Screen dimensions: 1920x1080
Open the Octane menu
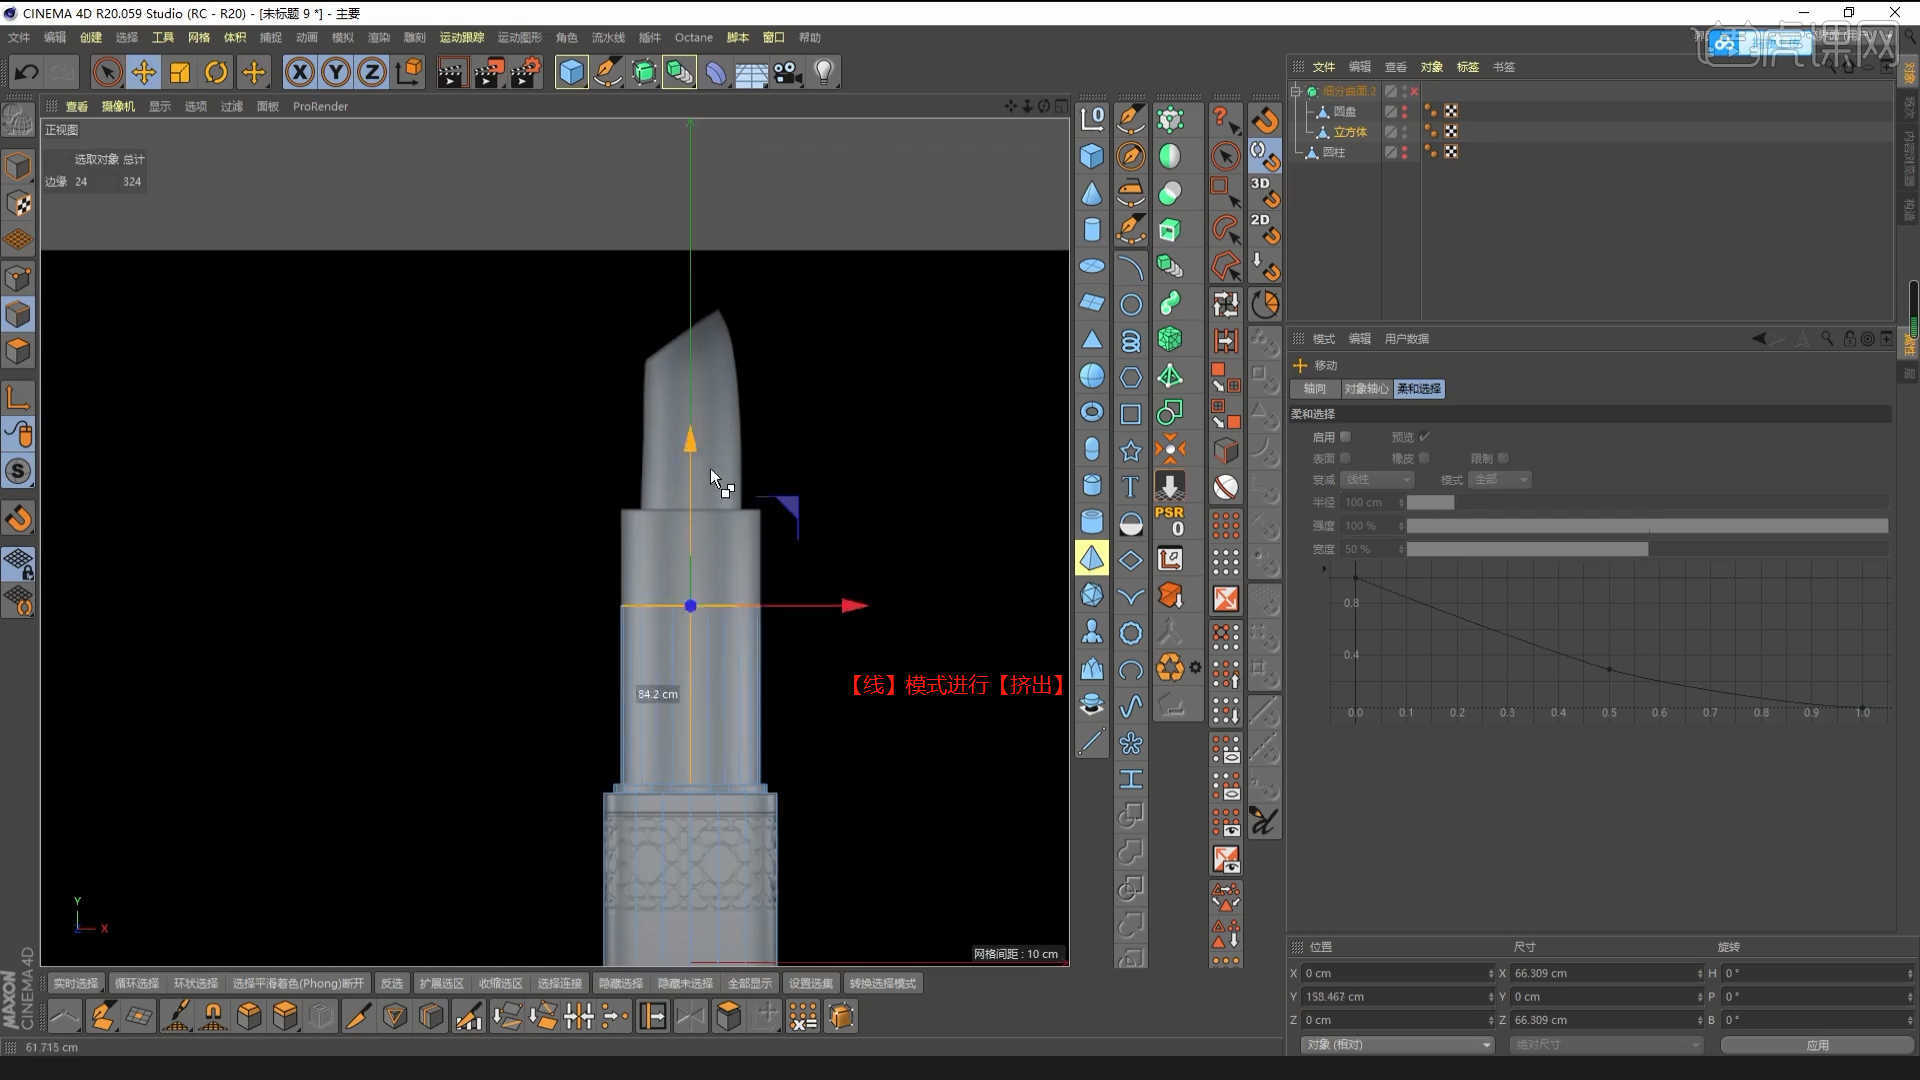coord(694,37)
